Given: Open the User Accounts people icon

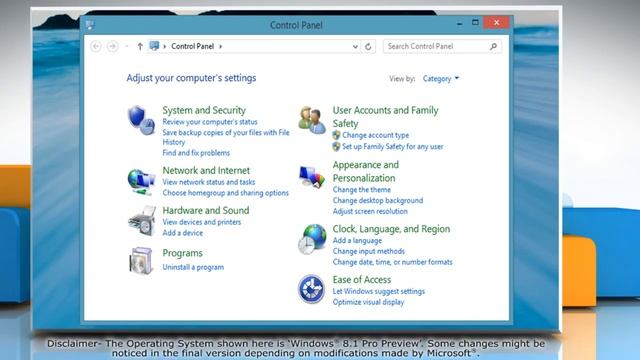Looking at the screenshot, I should pos(312,120).
